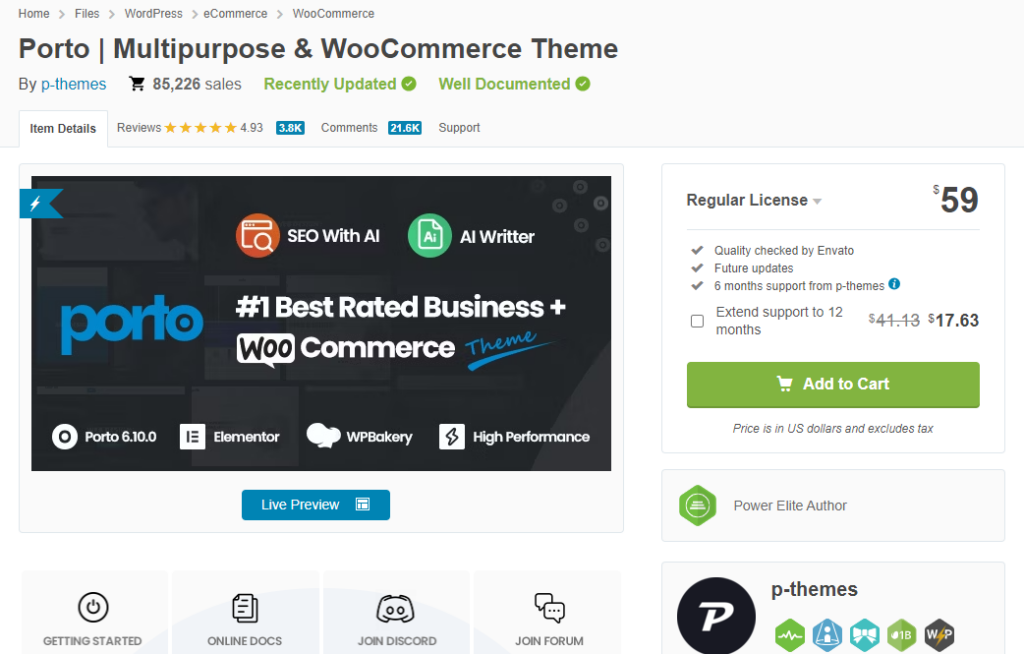1024x654 pixels.
Task: Click the Join Discord icon
Action: [395, 609]
